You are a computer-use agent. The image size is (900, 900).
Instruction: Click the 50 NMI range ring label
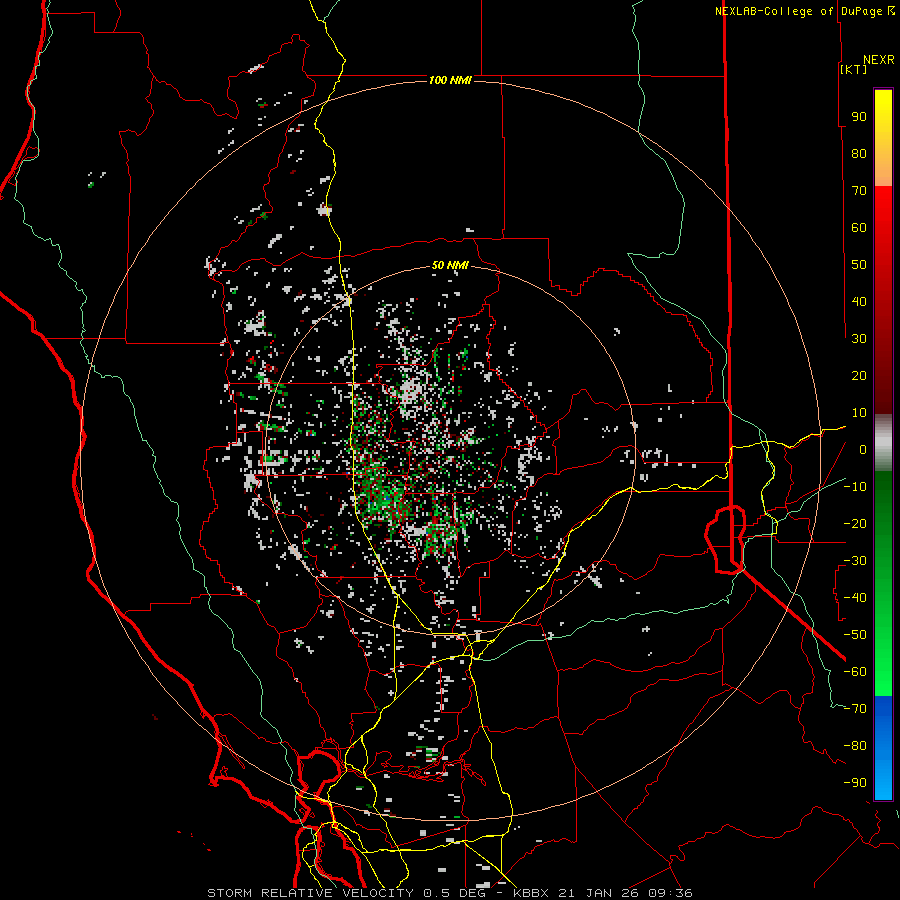pos(449,265)
